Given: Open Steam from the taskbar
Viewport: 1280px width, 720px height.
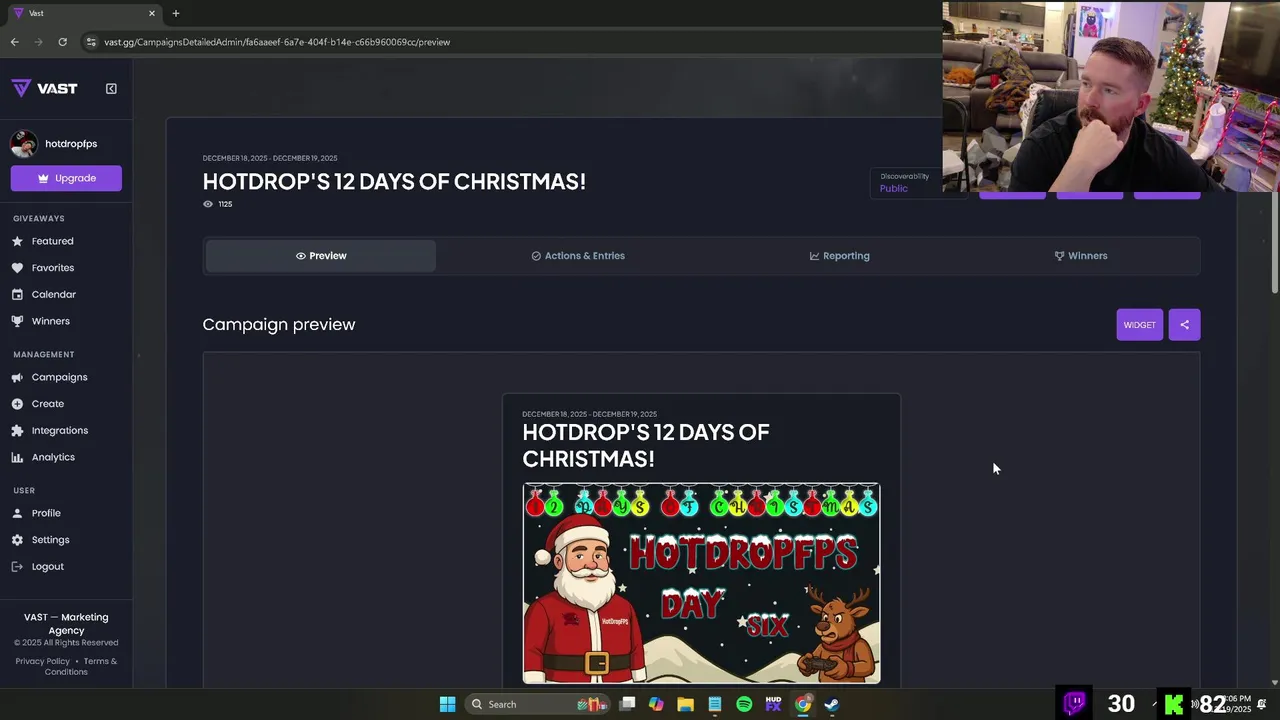Looking at the screenshot, I should click(x=831, y=704).
